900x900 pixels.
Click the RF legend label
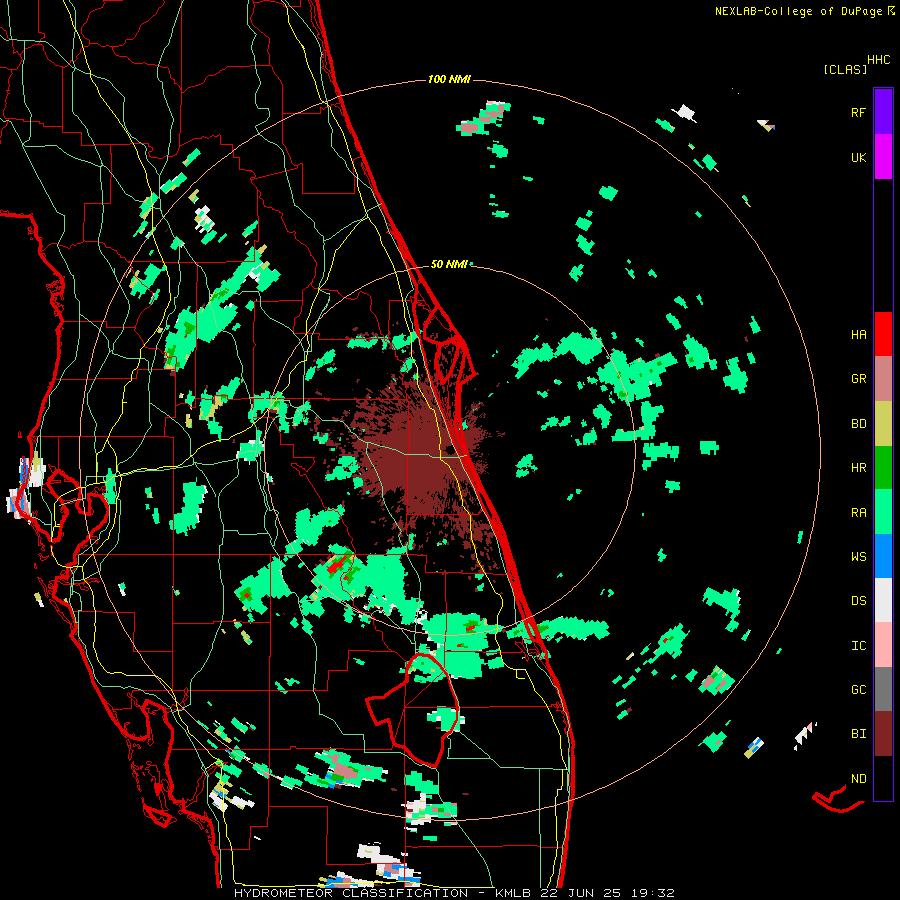click(x=858, y=112)
